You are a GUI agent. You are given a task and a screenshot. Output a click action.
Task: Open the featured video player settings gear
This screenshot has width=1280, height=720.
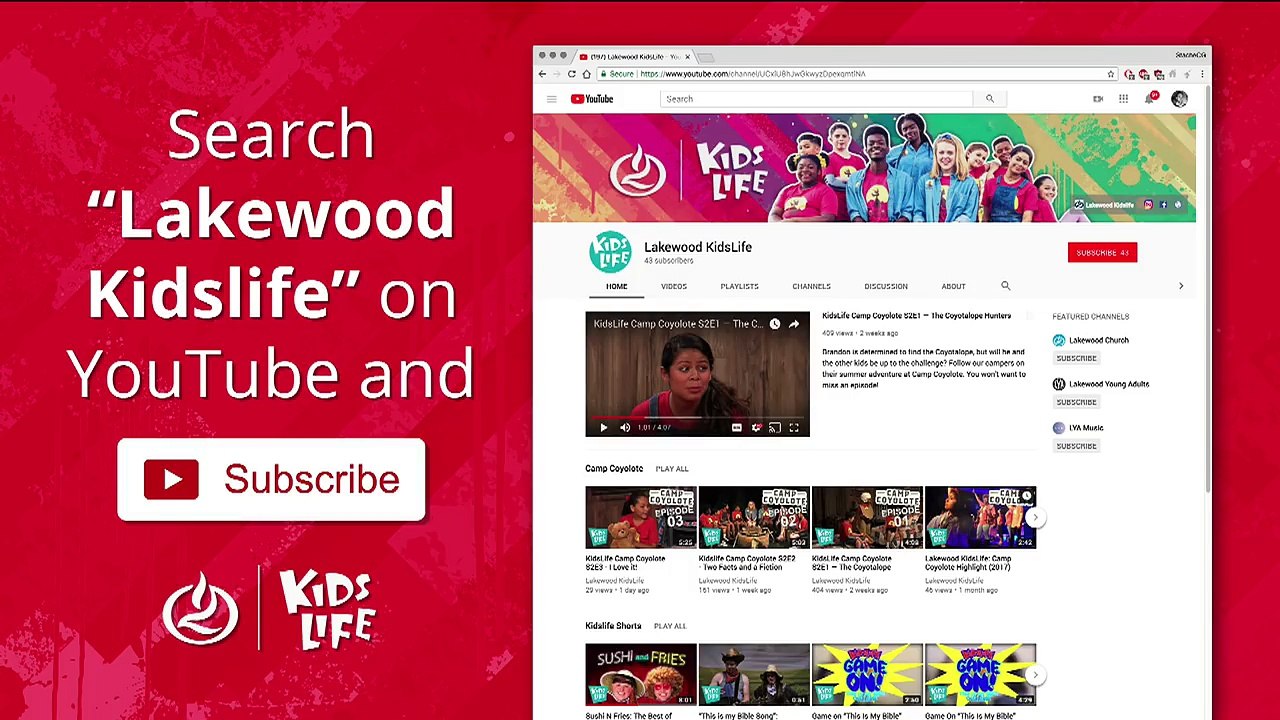pos(756,428)
